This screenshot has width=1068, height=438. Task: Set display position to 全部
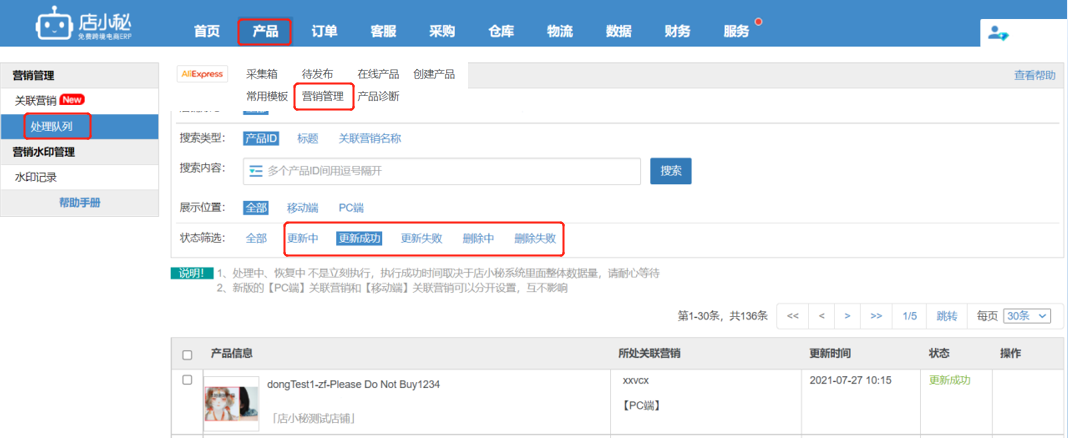(x=257, y=208)
